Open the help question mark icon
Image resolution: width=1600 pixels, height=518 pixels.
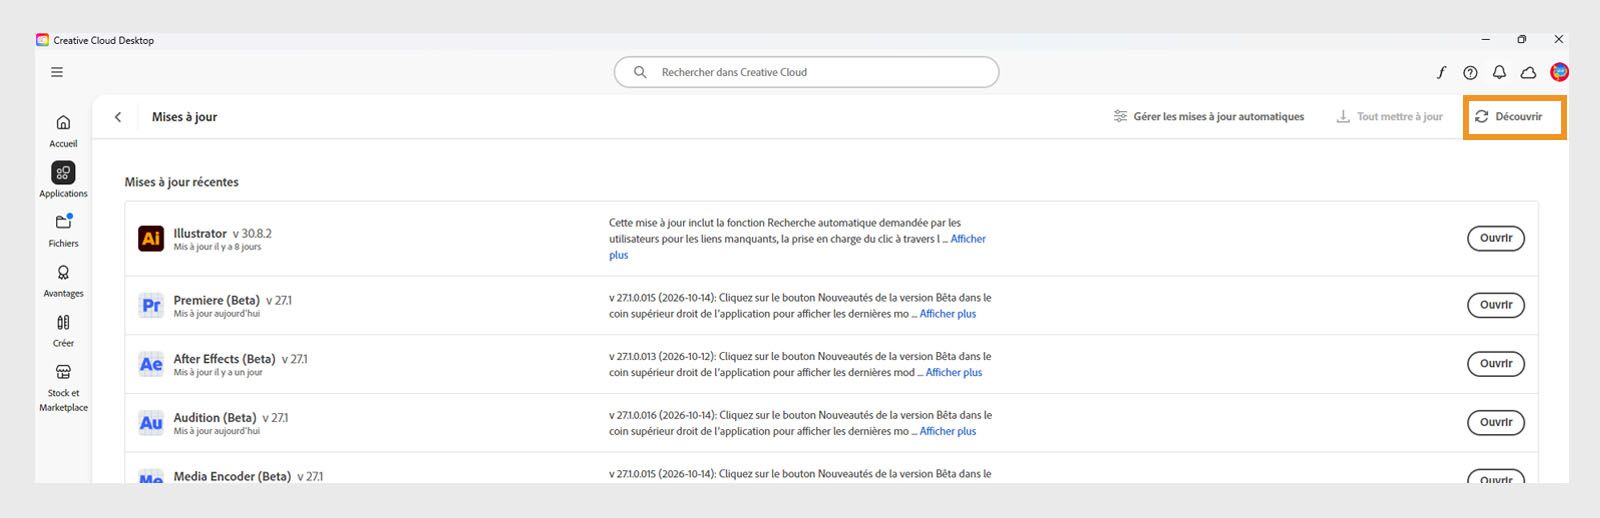(x=1470, y=72)
